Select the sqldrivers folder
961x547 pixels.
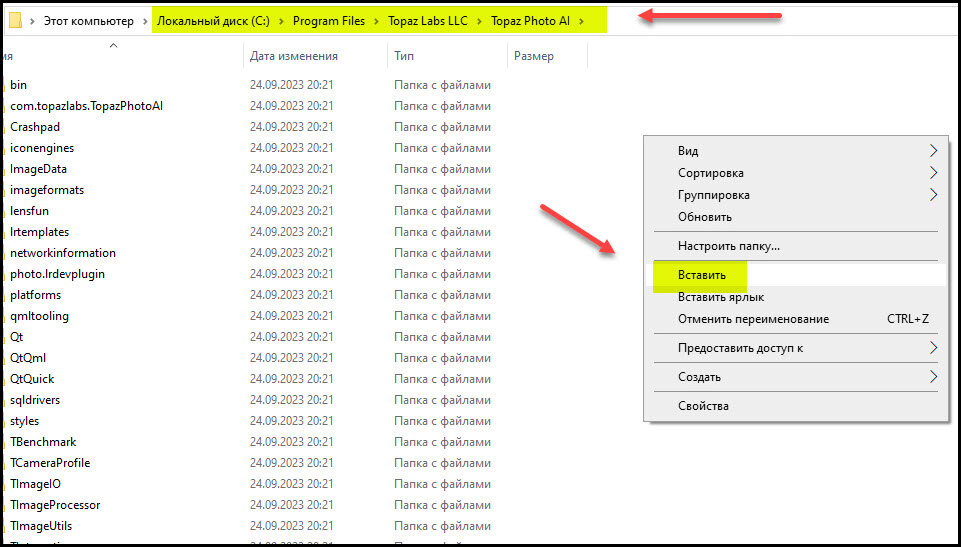point(35,399)
